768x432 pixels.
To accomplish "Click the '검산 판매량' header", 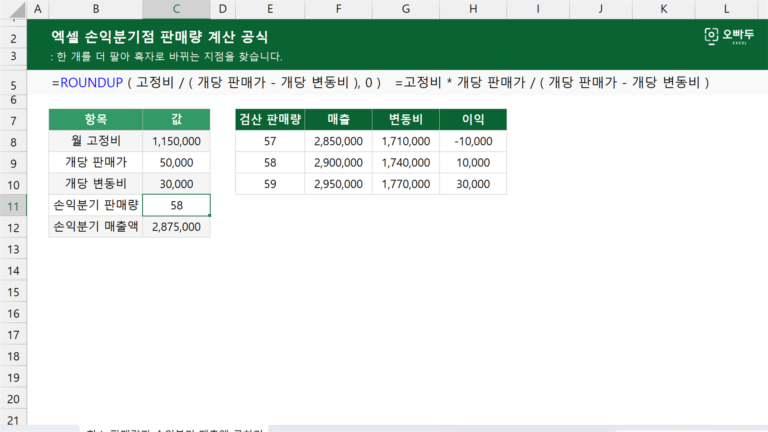I will (270, 120).
